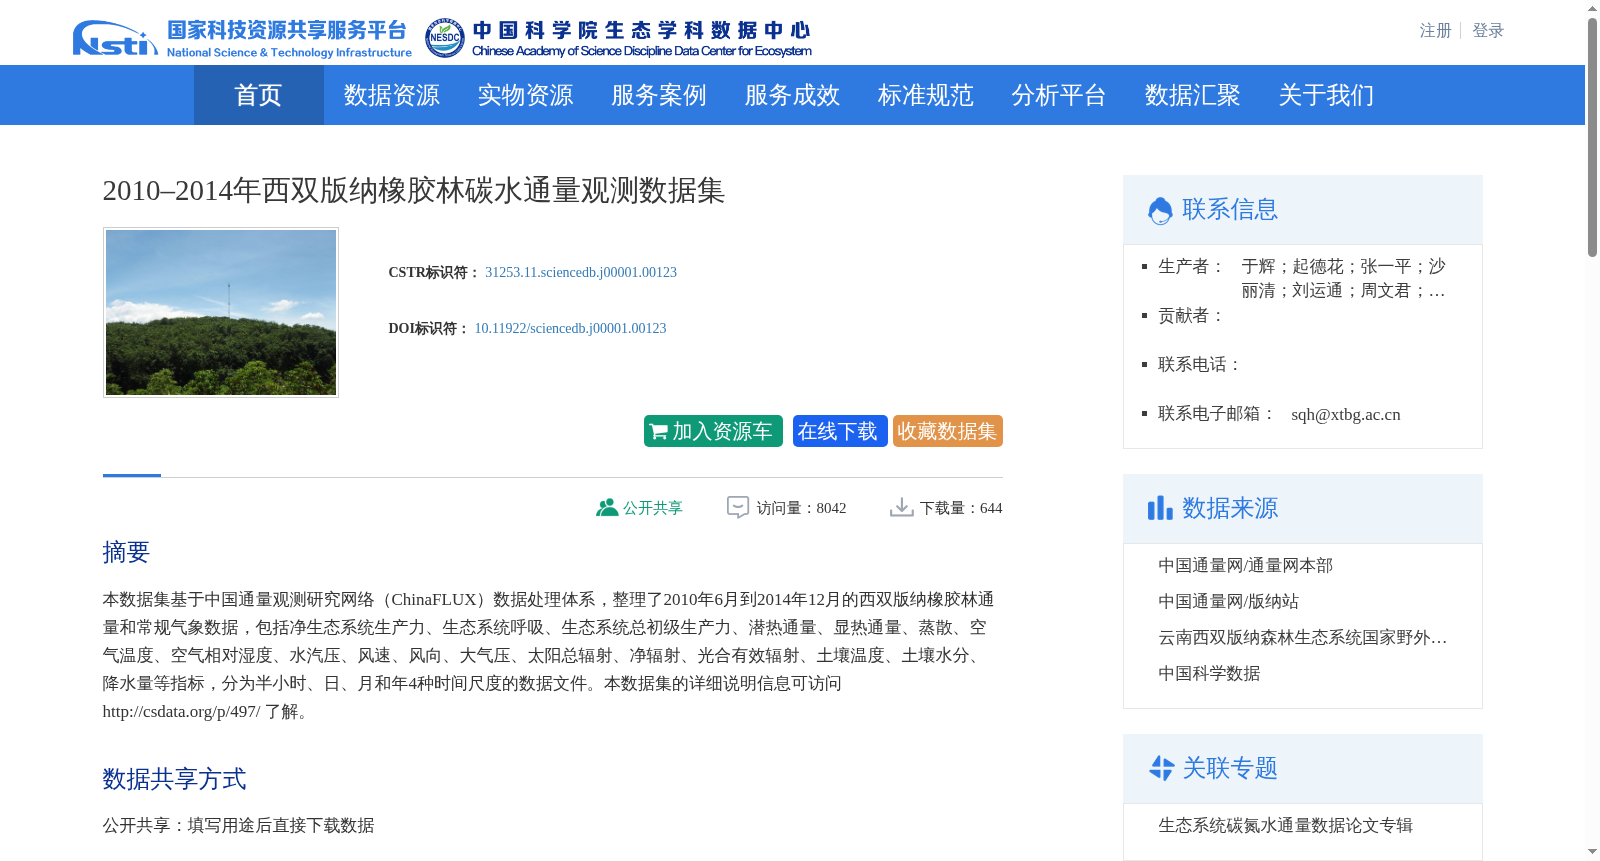Image resolution: width=1600 pixels, height=861 pixels.
Task: Click the 联系信息 panel title
Action: click(1230, 209)
